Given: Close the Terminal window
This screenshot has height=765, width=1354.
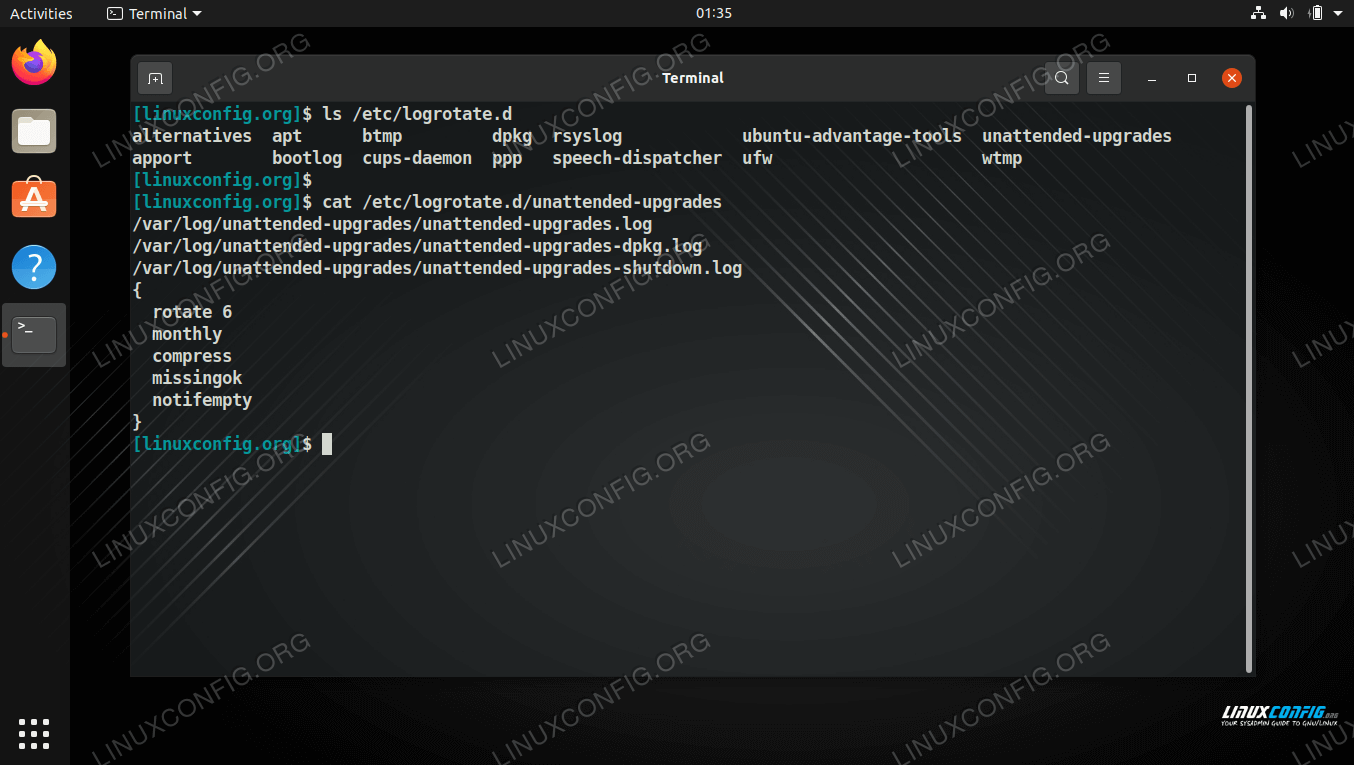Looking at the screenshot, I should (x=1232, y=78).
